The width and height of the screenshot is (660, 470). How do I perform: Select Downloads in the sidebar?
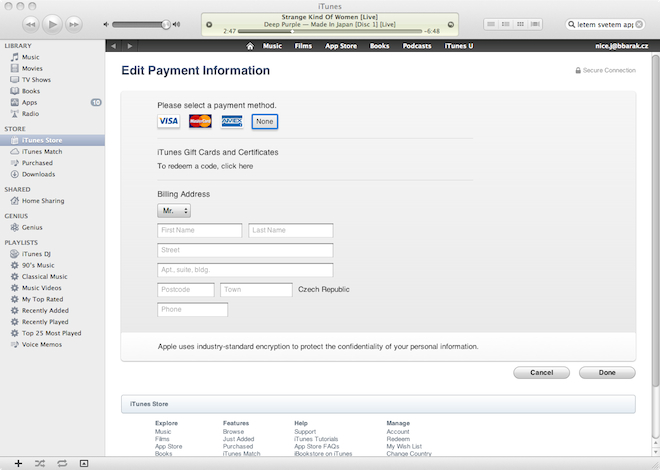[52, 174]
